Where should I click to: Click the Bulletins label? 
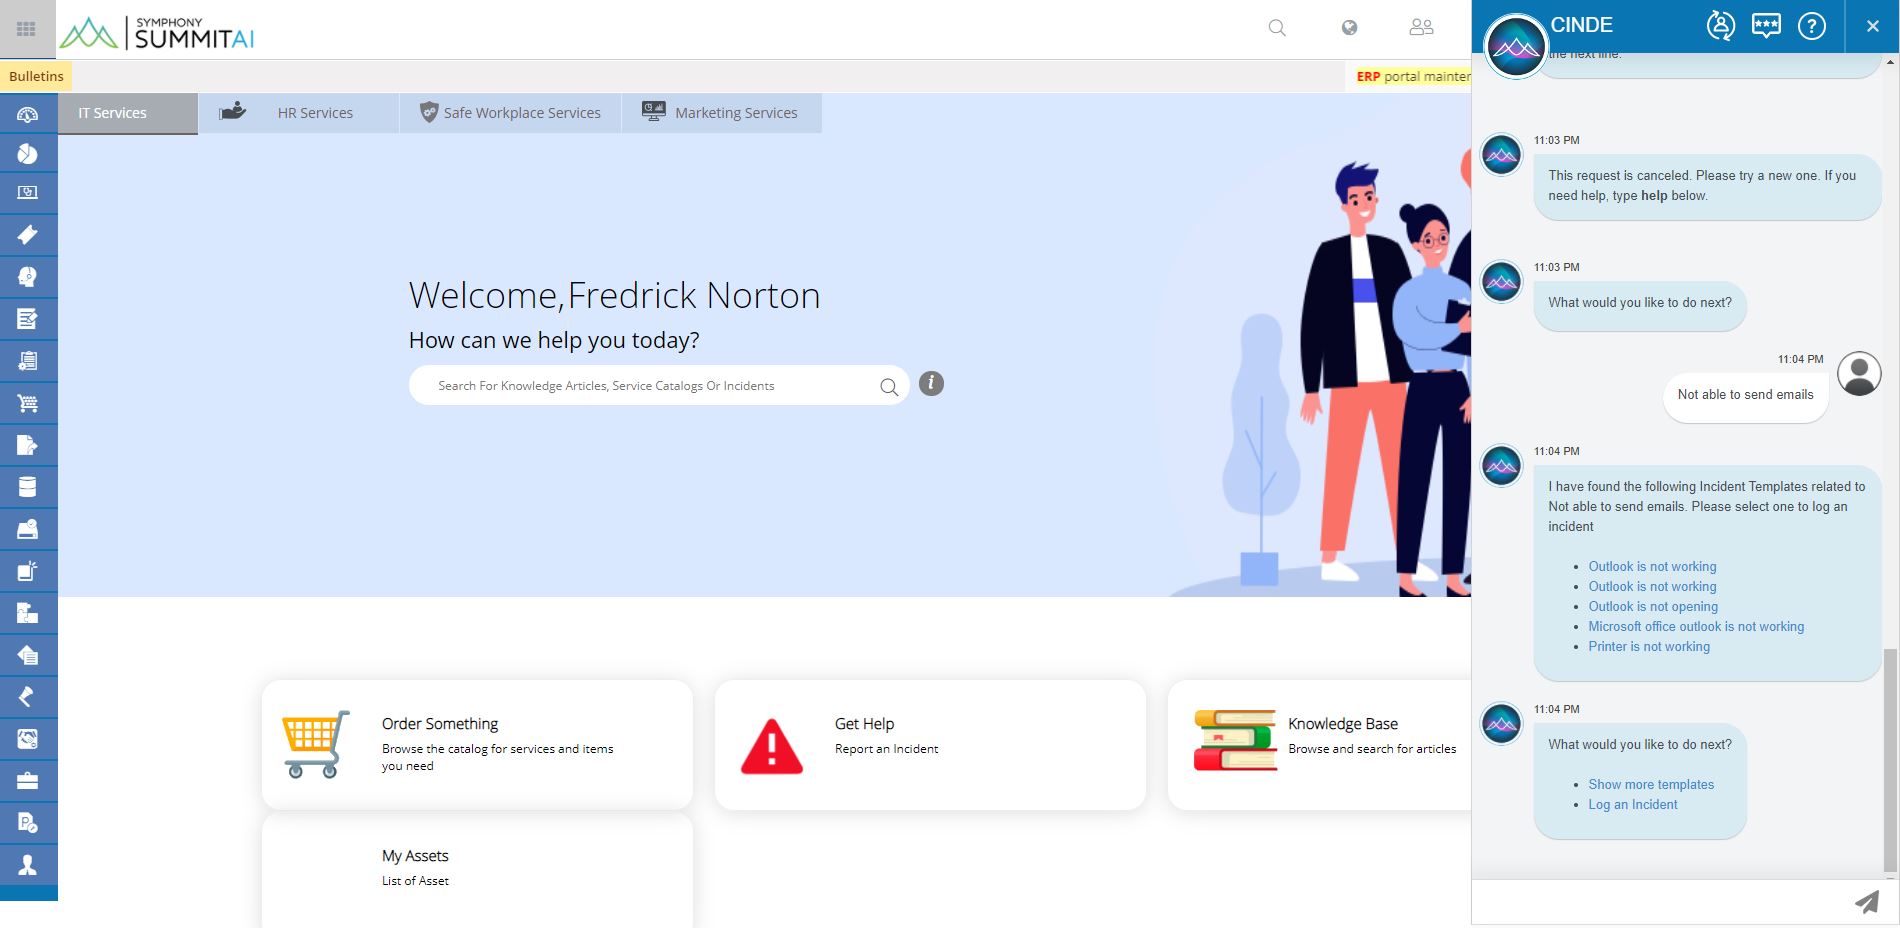[x=36, y=76]
